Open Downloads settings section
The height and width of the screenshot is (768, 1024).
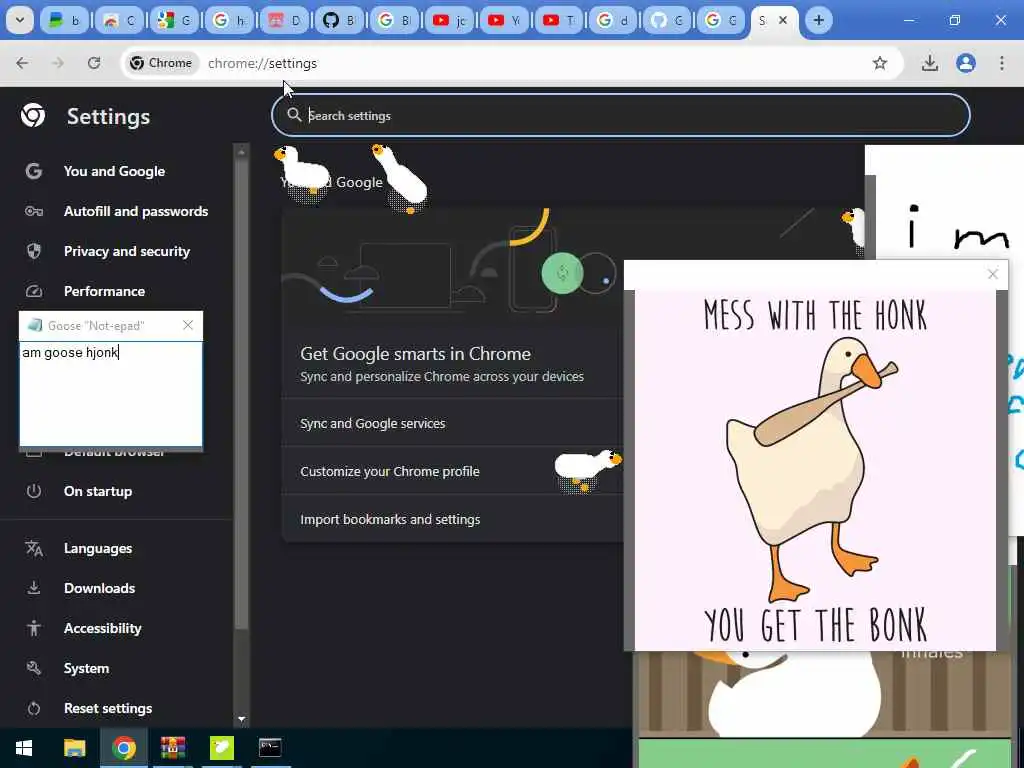(99, 588)
